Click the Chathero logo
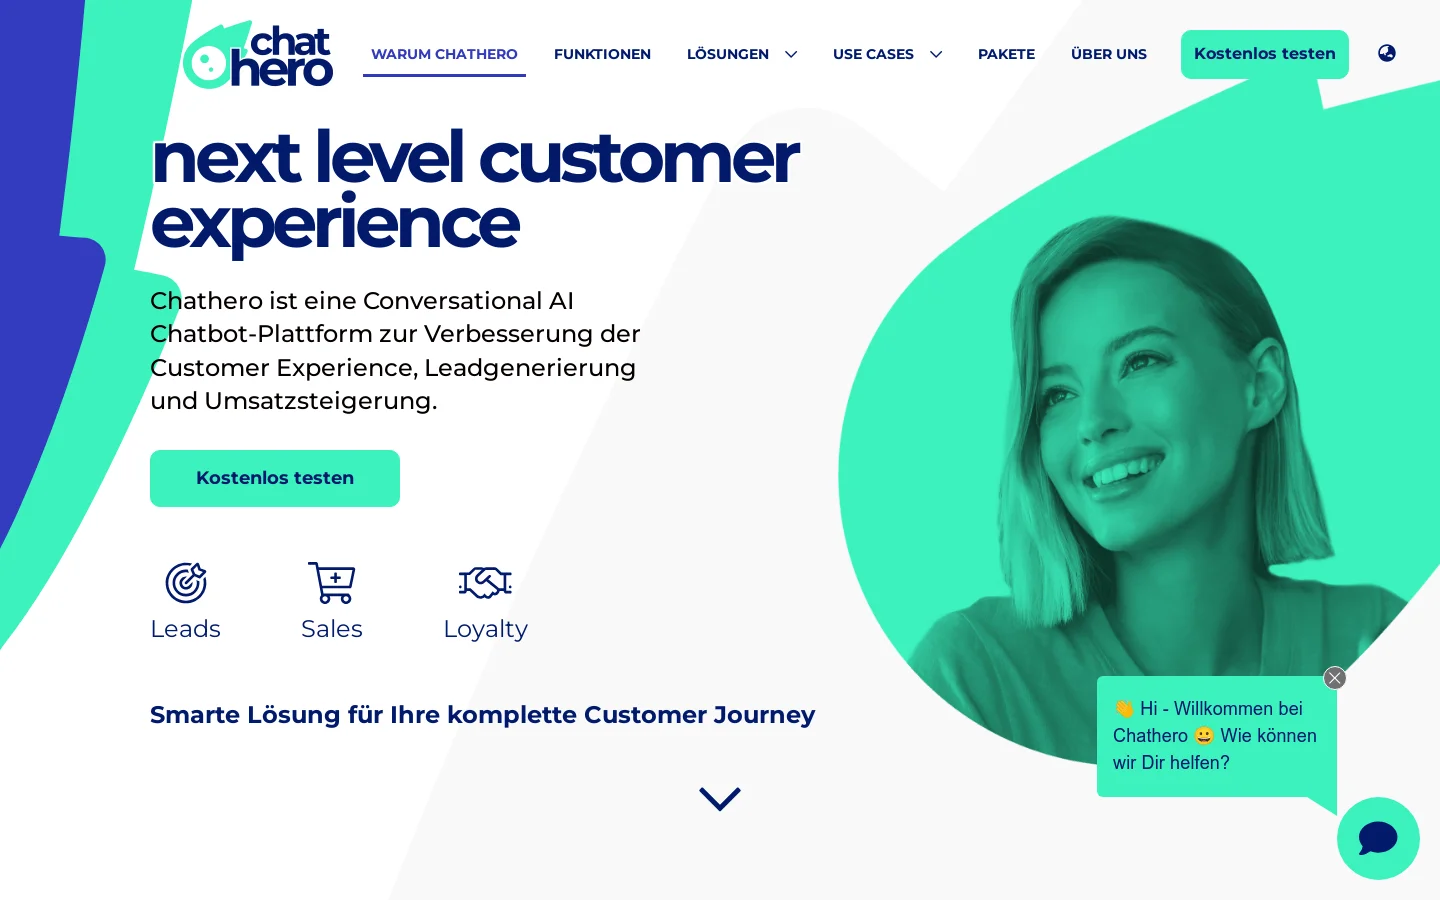The width and height of the screenshot is (1440, 900). (x=257, y=55)
